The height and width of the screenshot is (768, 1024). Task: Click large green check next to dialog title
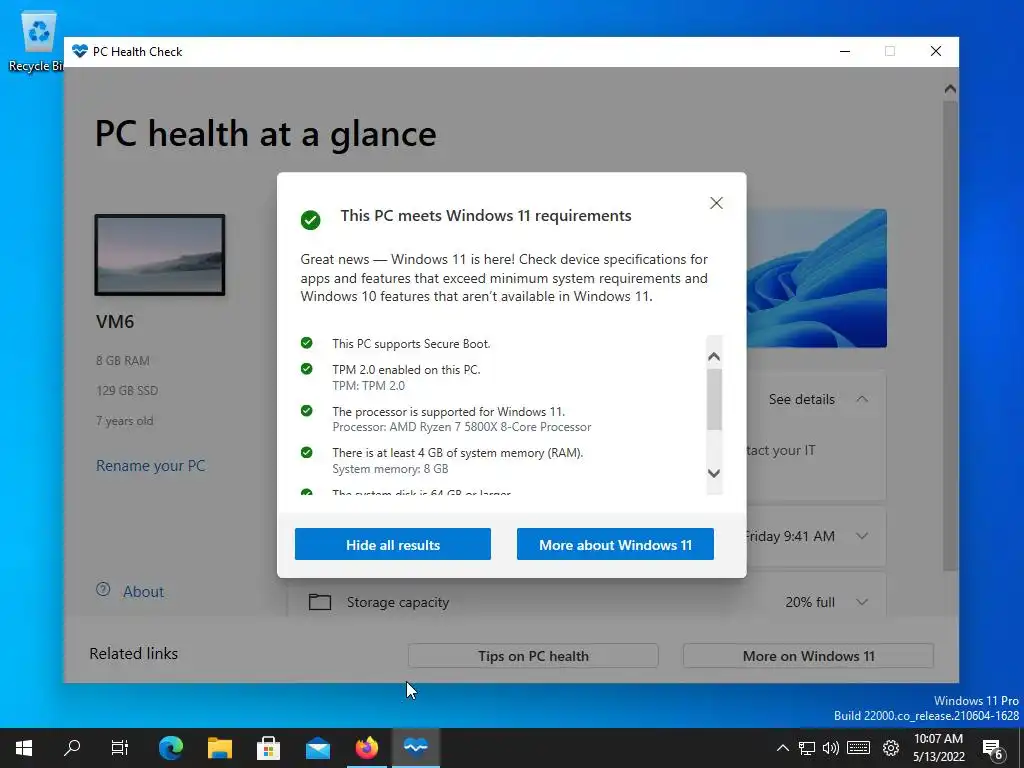coord(311,220)
